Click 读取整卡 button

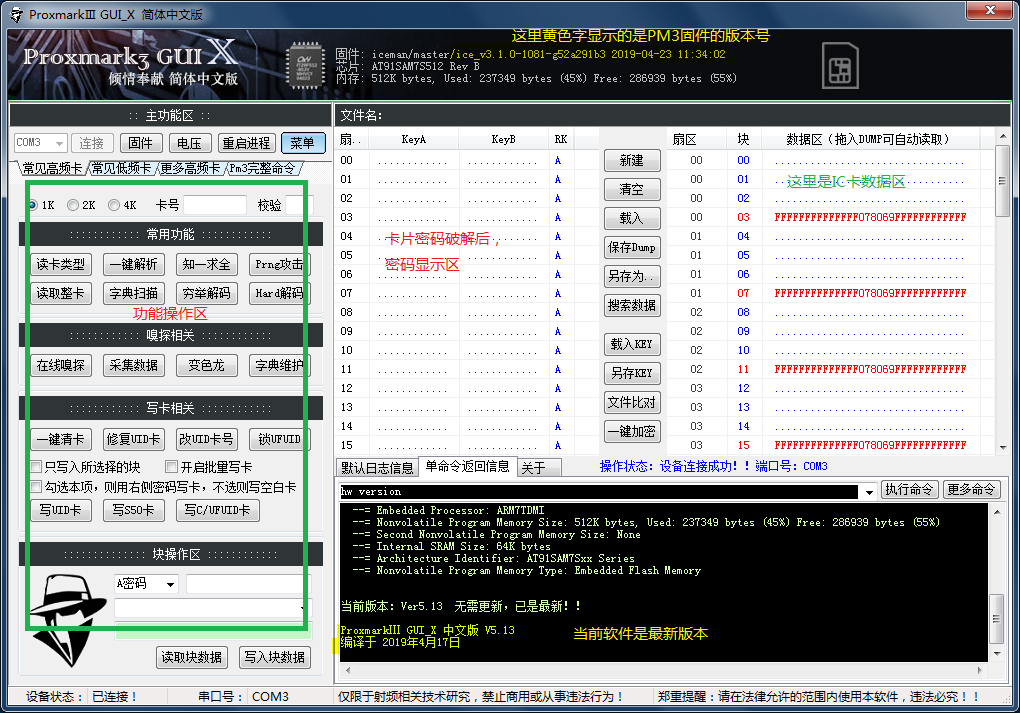click(61, 293)
